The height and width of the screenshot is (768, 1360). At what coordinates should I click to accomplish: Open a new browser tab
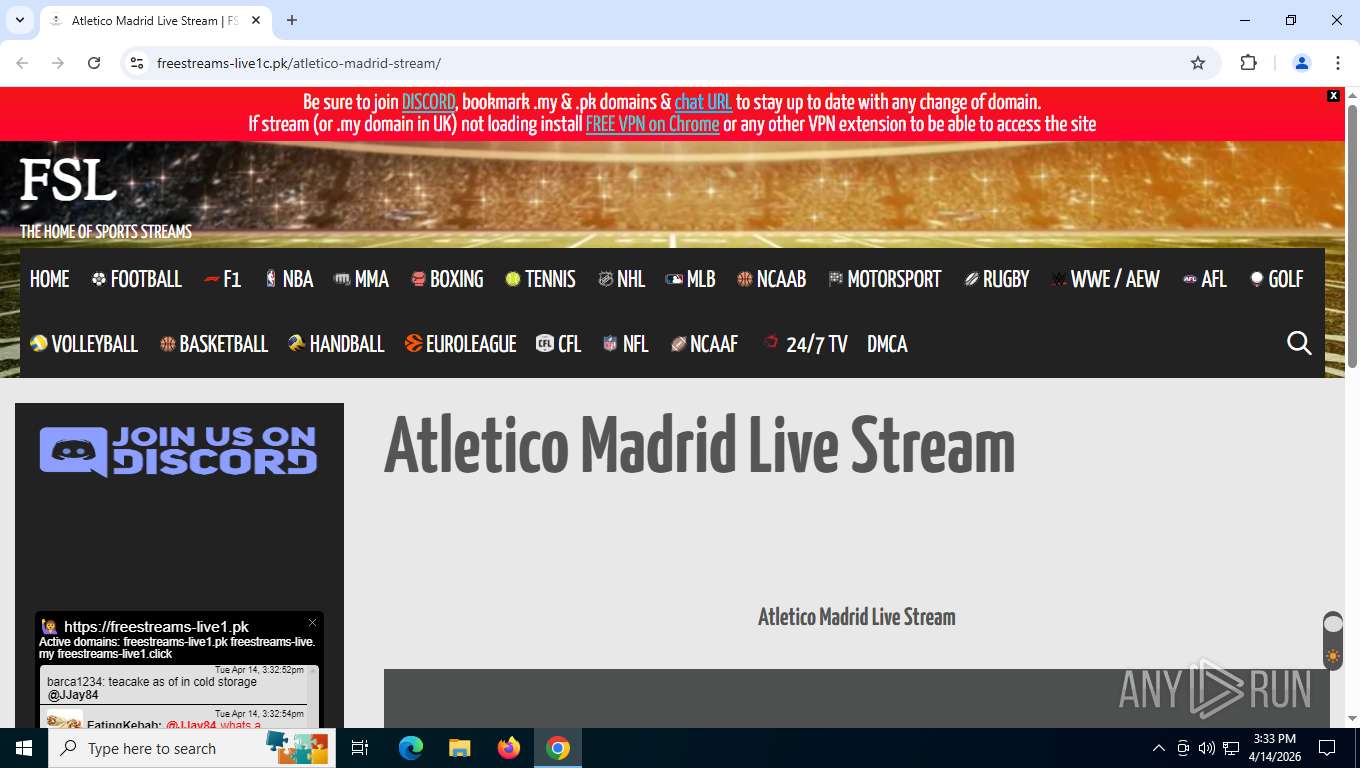[292, 20]
